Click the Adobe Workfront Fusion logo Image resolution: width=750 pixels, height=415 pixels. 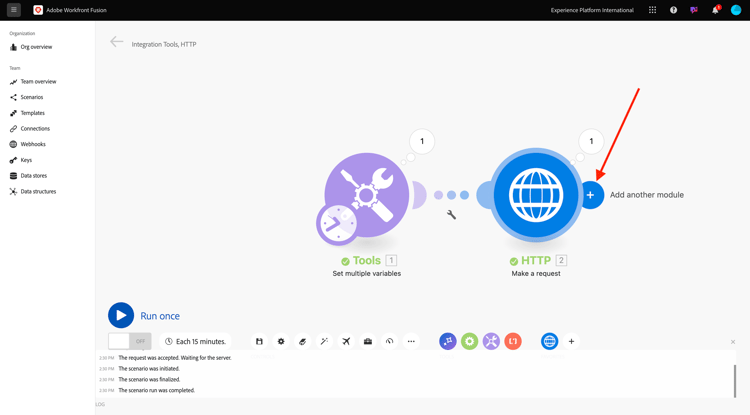(x=38, y=10)
